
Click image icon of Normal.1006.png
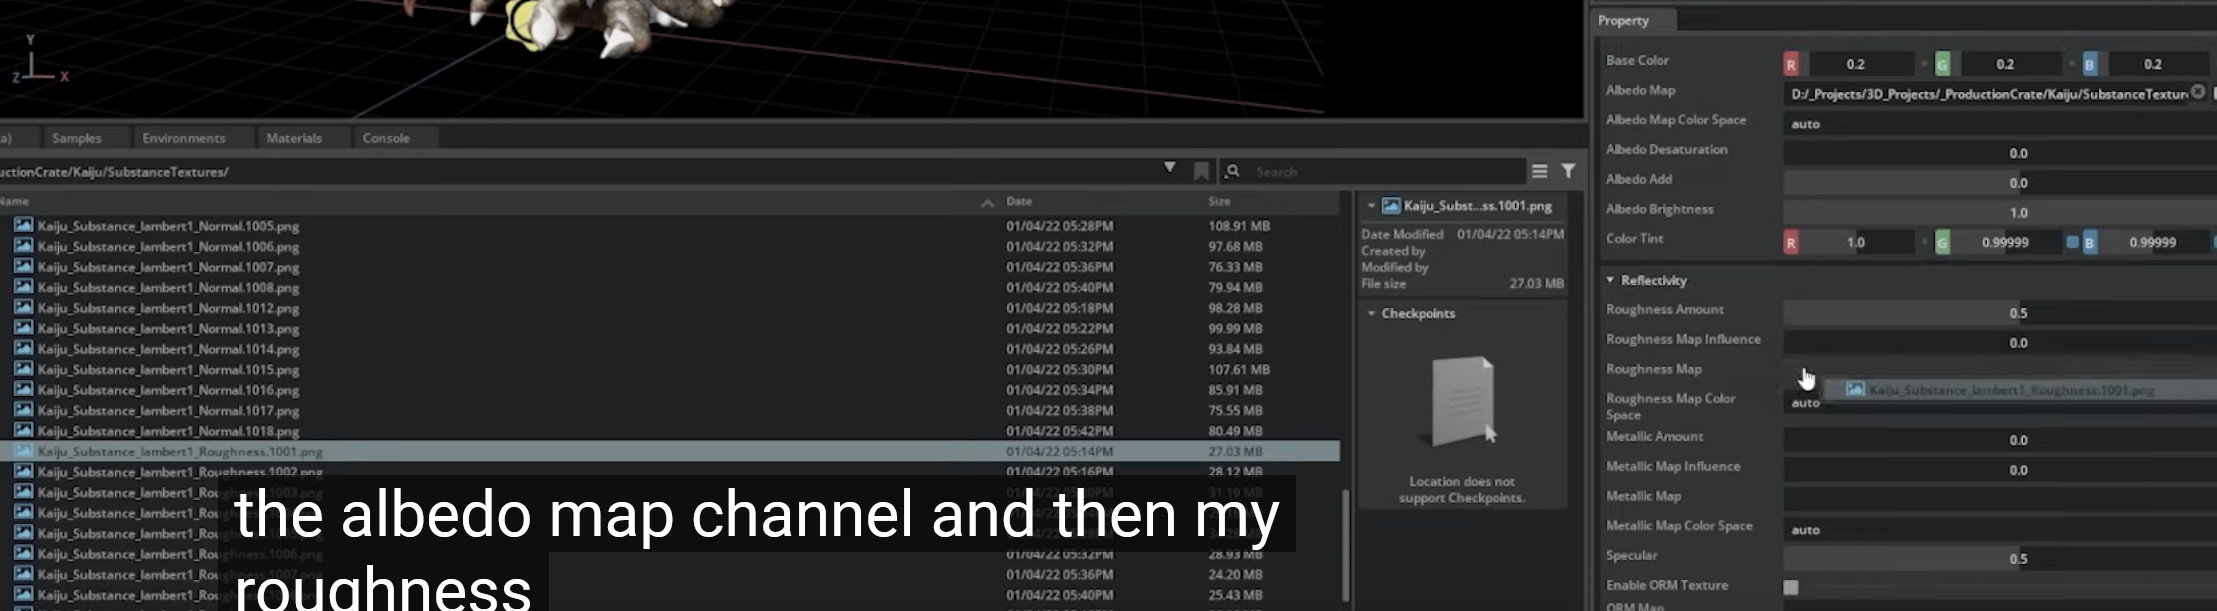pos(23,246)
